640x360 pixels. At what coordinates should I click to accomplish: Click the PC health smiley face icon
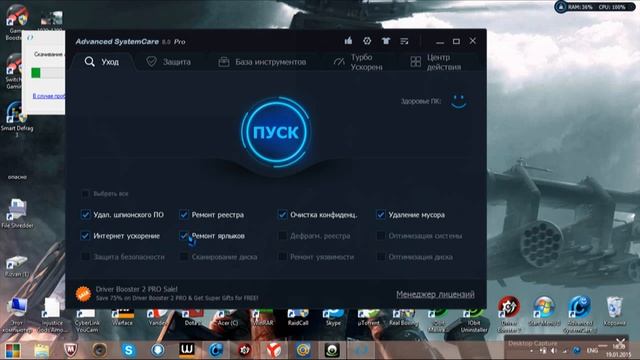coord(459,101)
